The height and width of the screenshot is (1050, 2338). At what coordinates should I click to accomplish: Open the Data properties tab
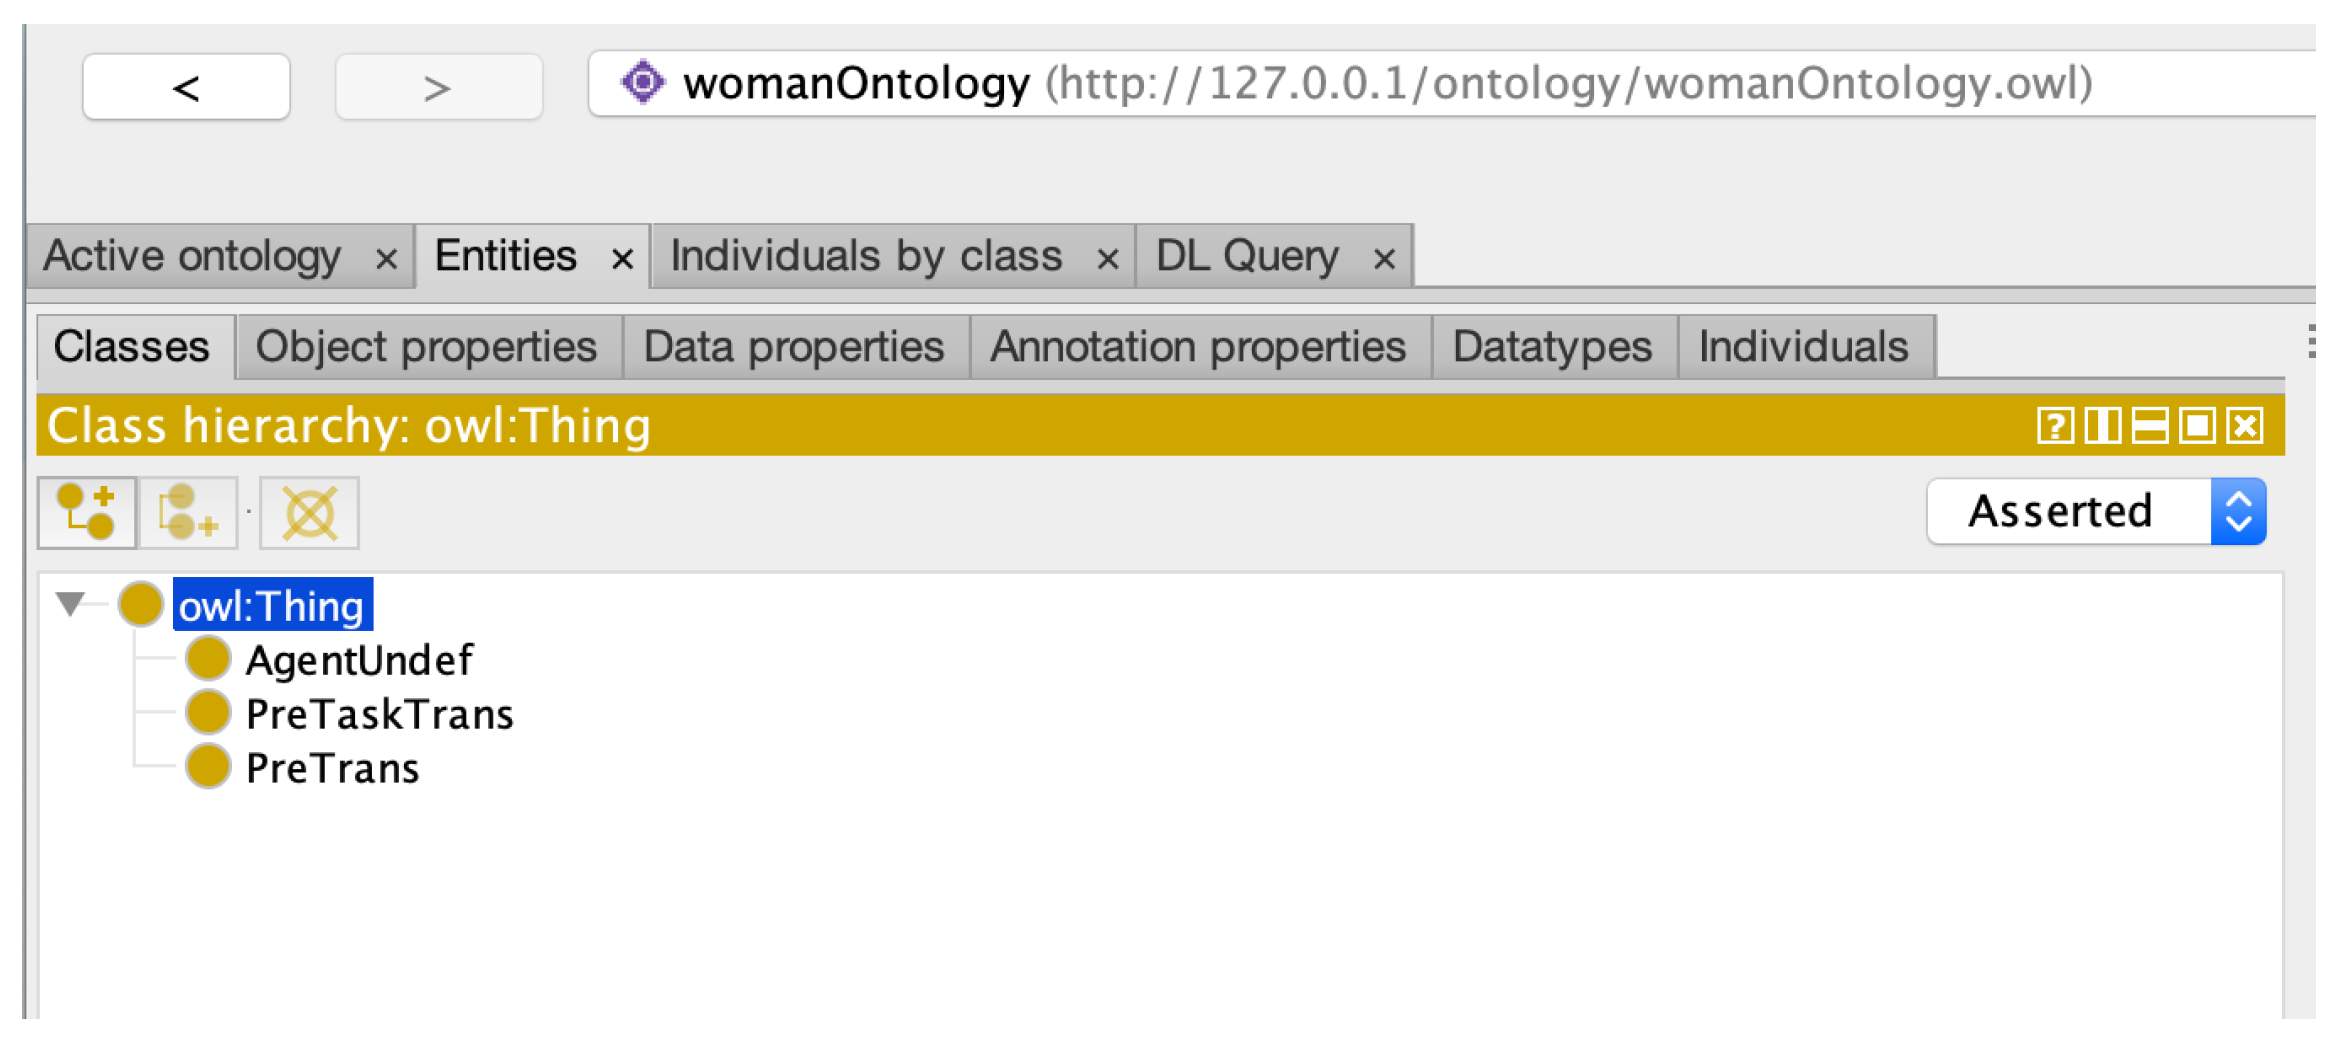point(794,347)
